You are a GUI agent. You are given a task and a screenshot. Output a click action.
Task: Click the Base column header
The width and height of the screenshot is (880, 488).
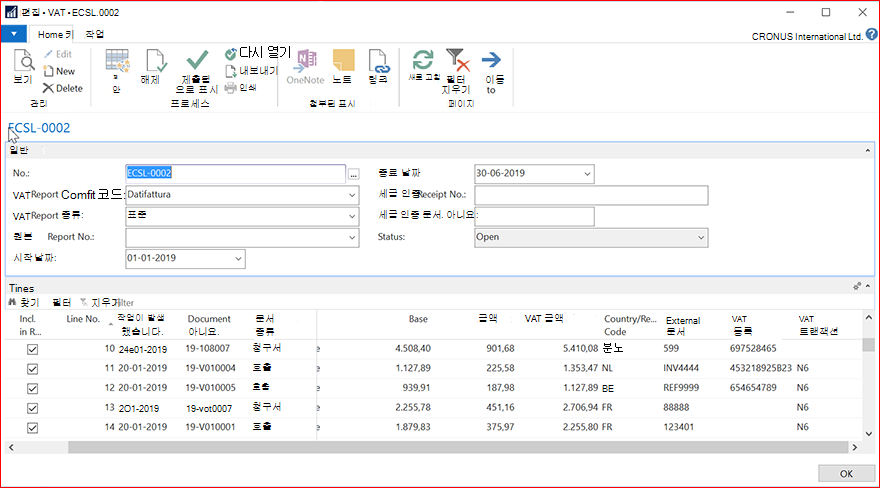[418, 319]
